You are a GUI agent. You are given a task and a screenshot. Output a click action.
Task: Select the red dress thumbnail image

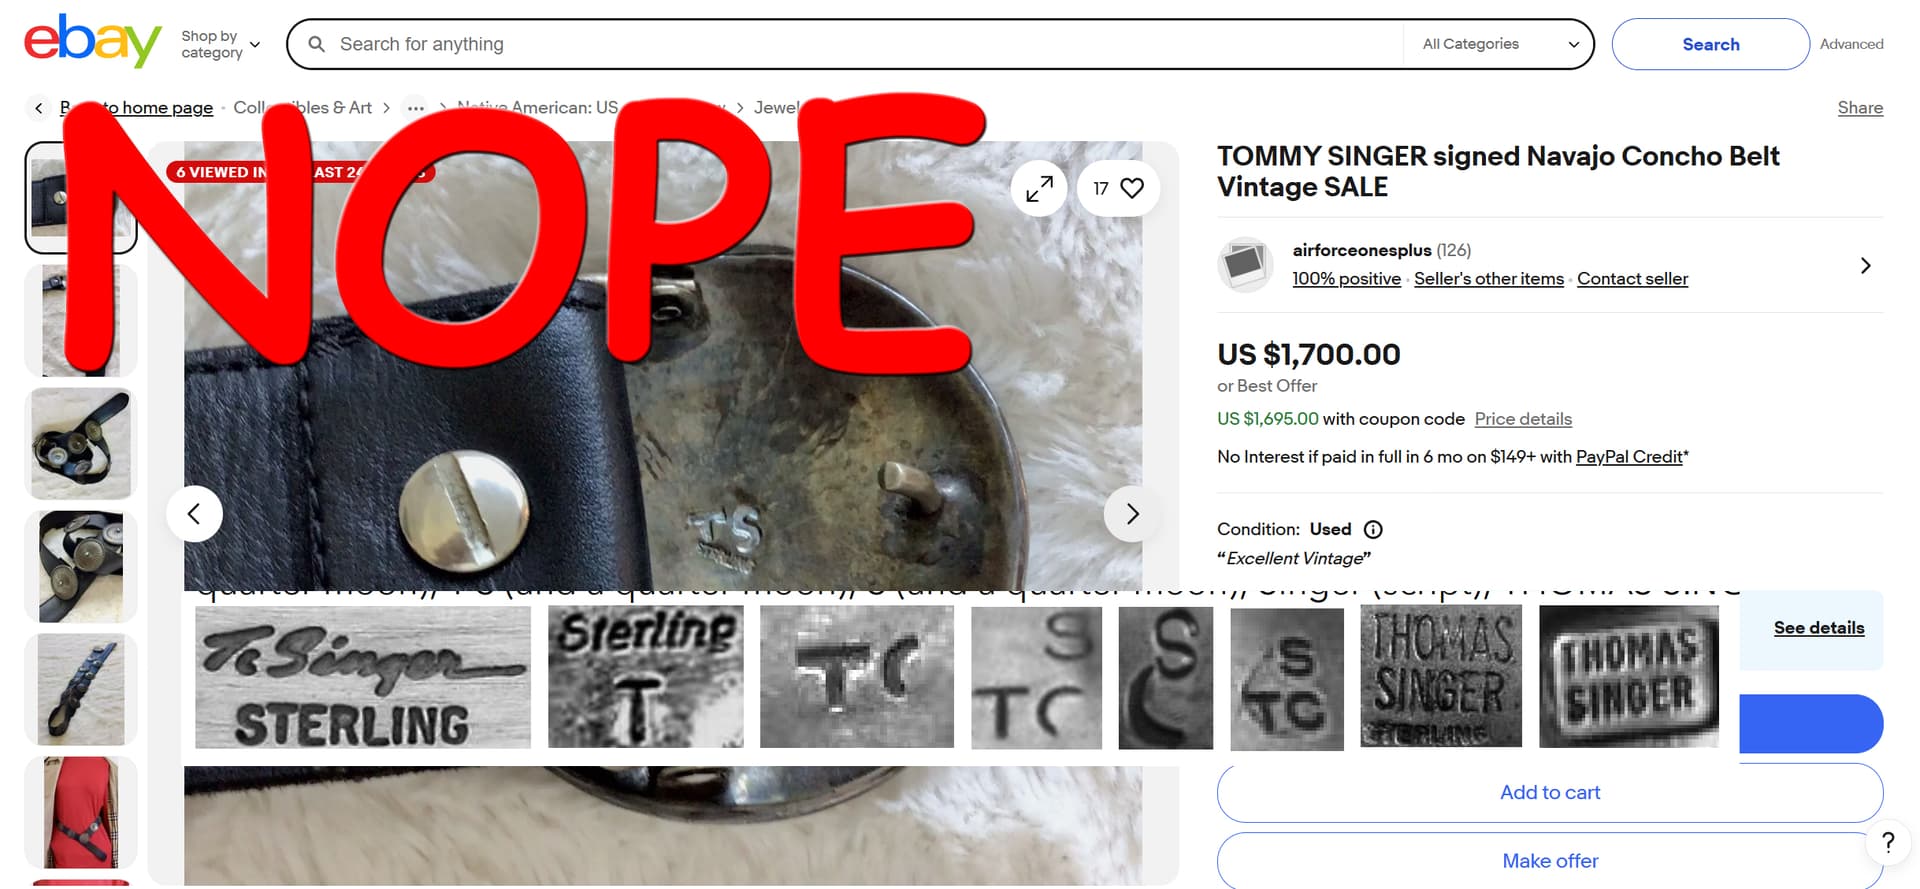[81, 812]
